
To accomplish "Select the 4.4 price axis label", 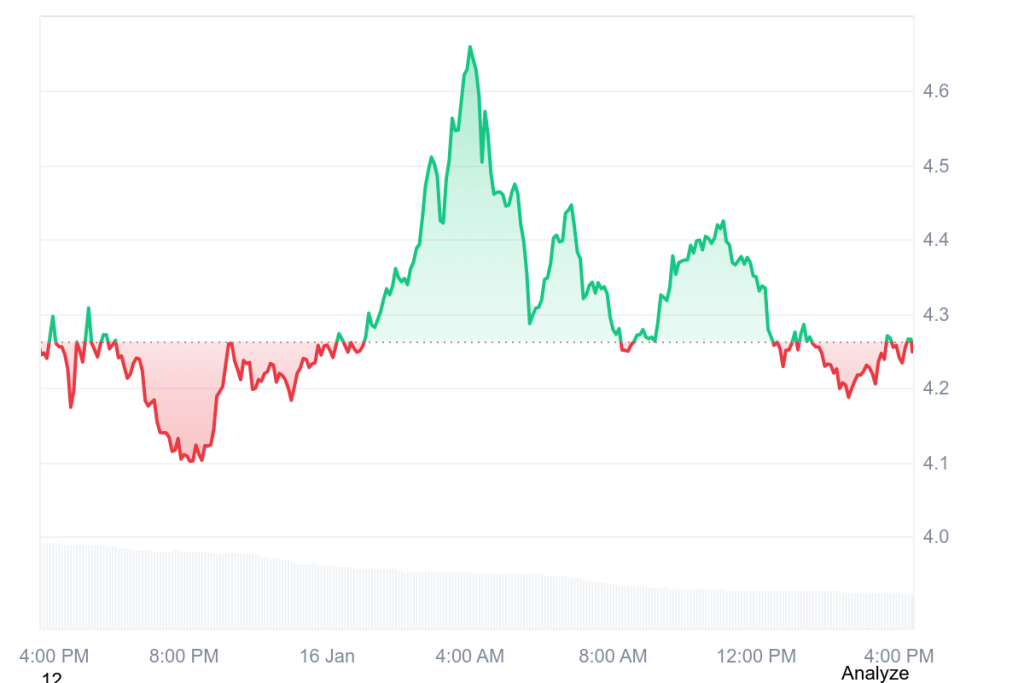I will [x=936, y=241].
